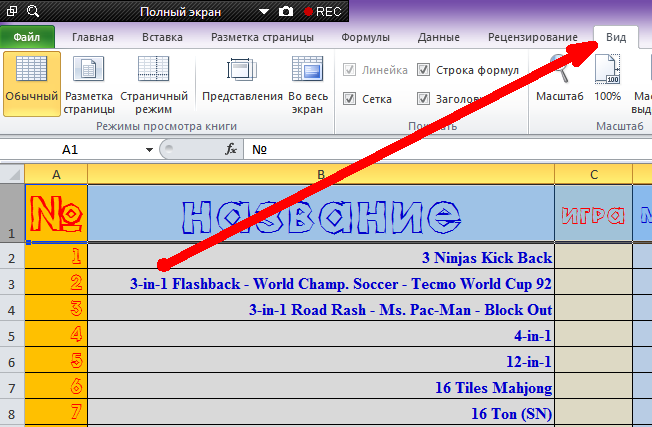Select the № header cell A1
This screenshot has height=427, width=652.
pyautogui.click(x=56, y=213)
